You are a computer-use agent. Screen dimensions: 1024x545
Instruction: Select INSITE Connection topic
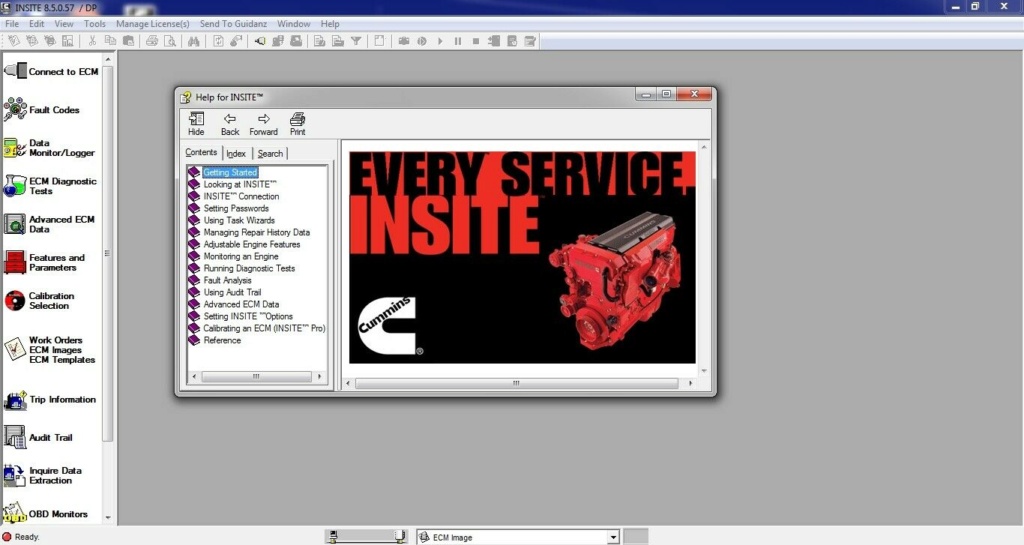pos(241,196)
